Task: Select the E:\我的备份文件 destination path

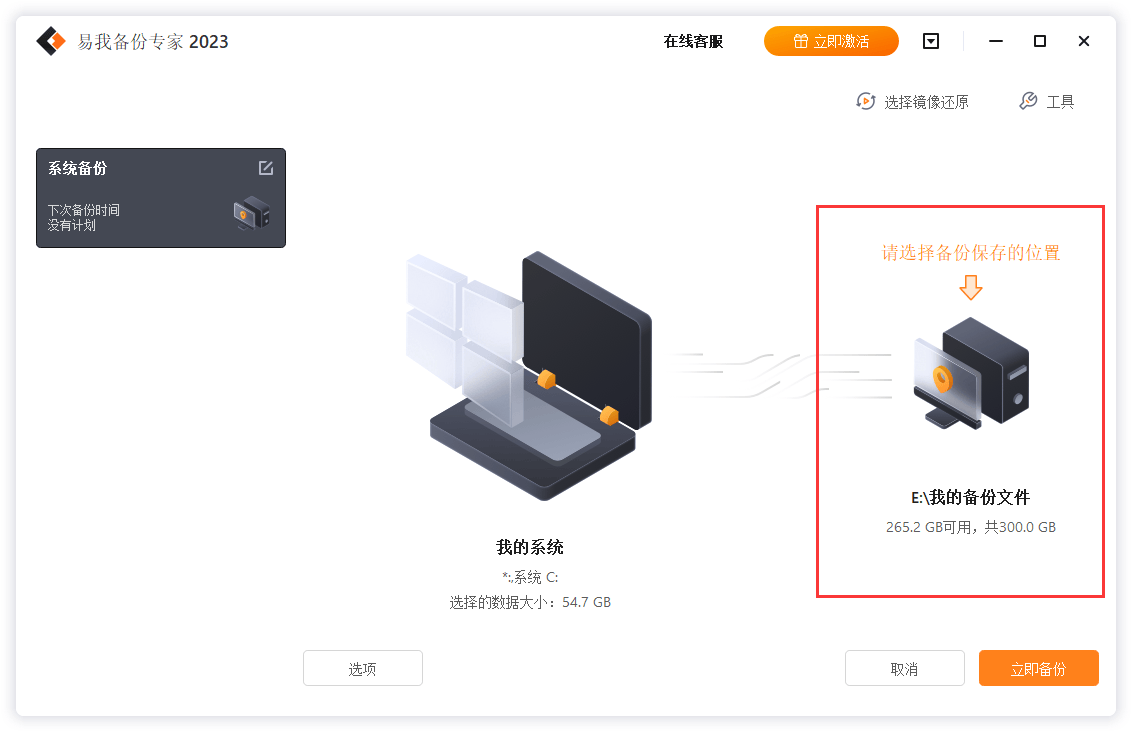Action: click(x=970, y=497)
